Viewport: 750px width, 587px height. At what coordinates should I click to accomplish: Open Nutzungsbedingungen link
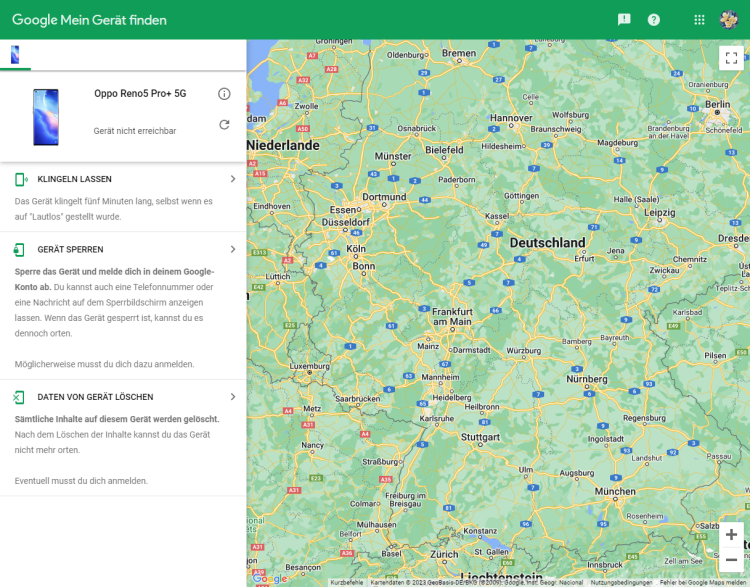[x=621, y=583]
